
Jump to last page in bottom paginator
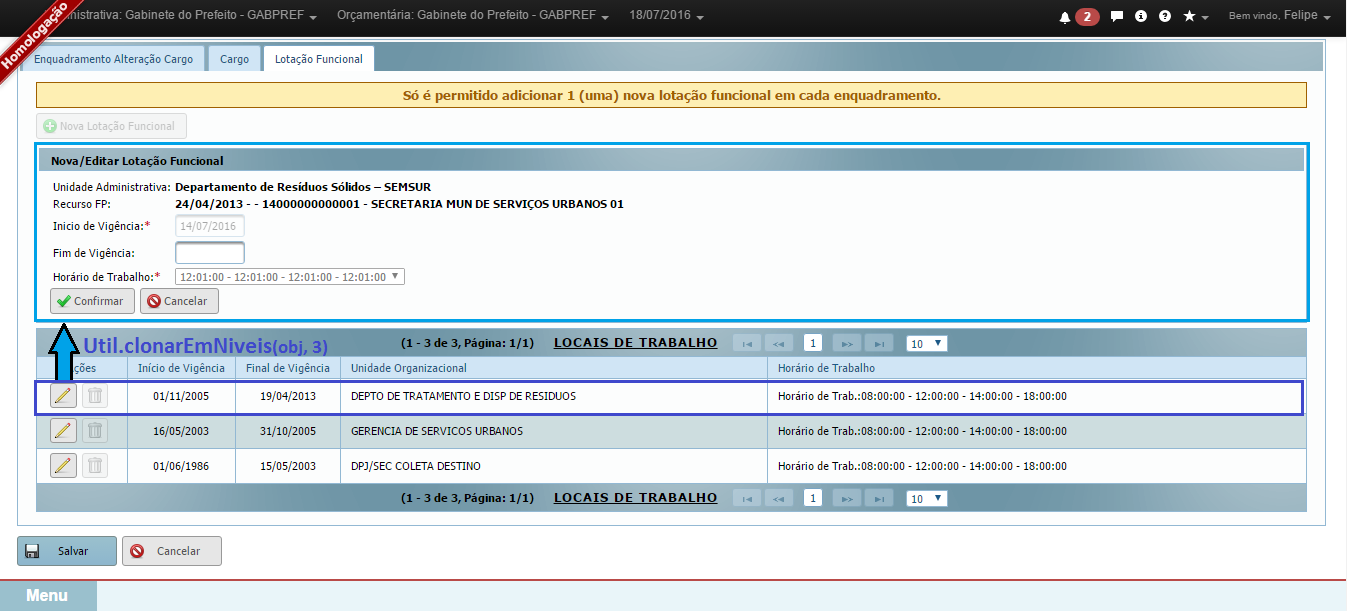coord(878,498)
